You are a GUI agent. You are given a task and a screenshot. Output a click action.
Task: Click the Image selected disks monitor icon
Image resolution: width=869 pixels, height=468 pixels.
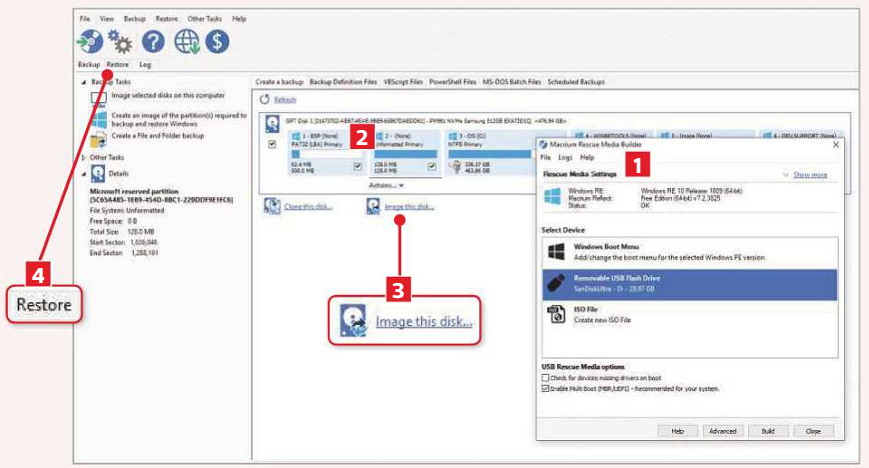coord(99,99)
